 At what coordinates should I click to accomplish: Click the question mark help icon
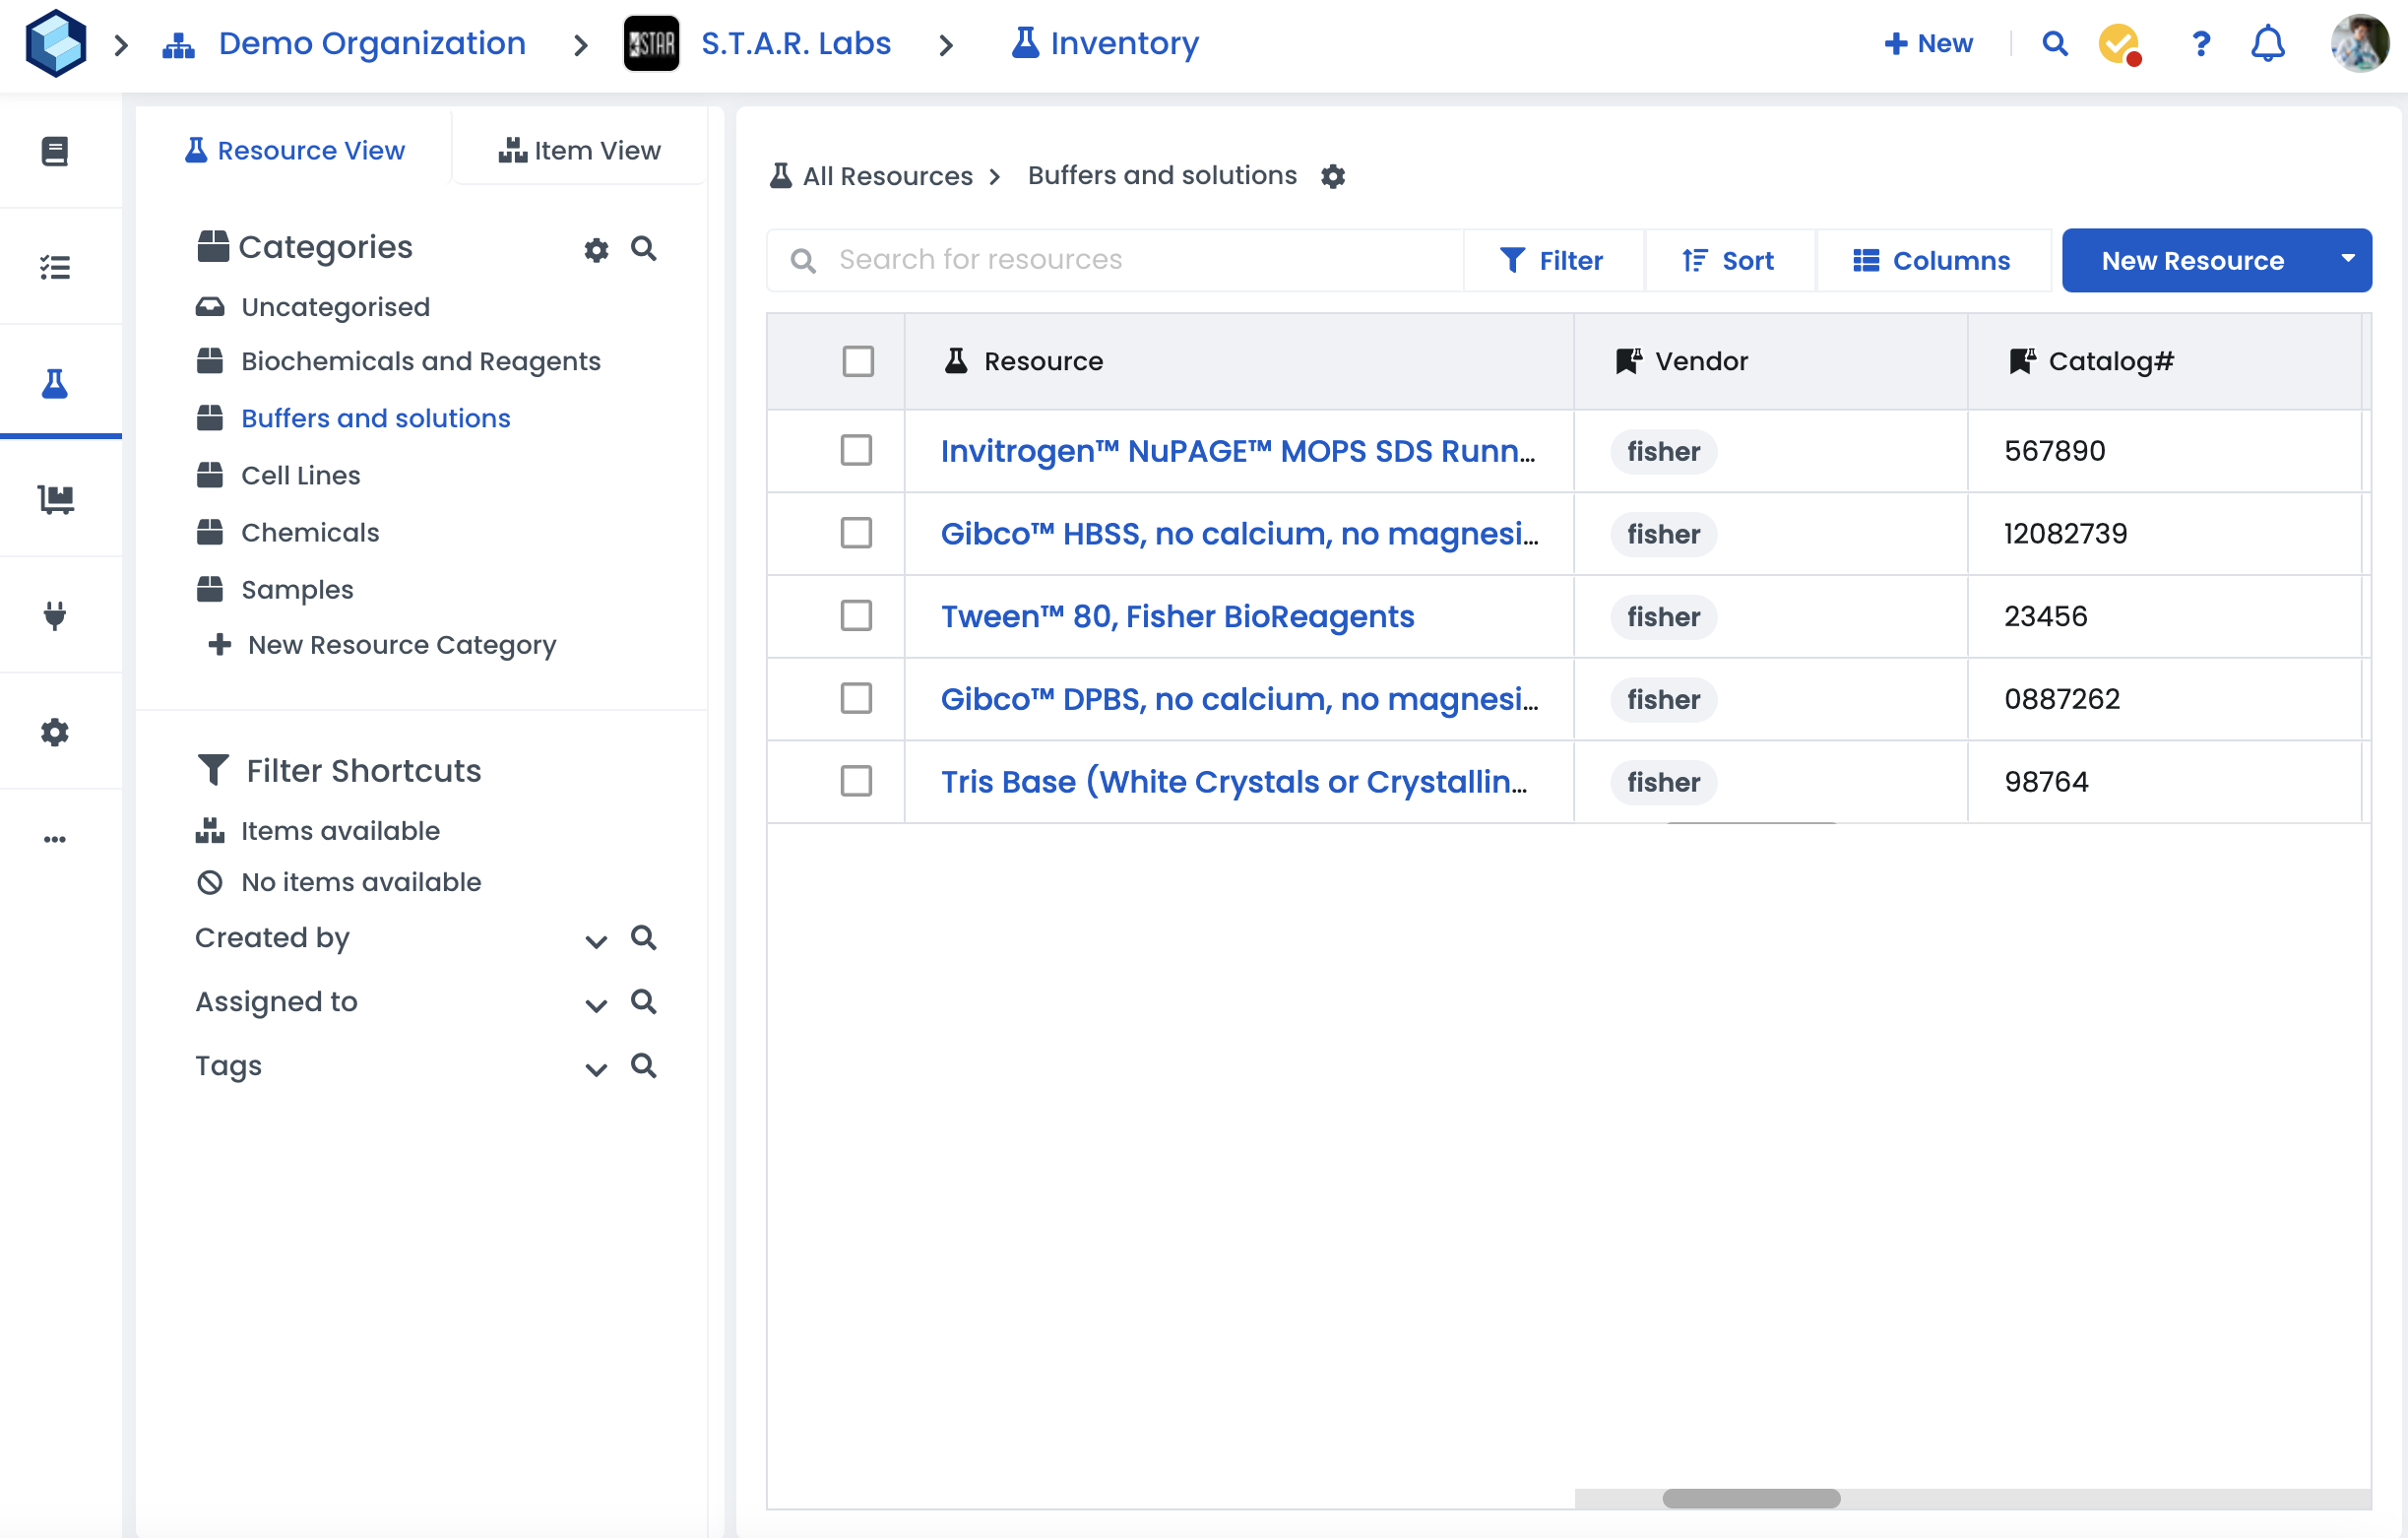tap(2200, 44)
